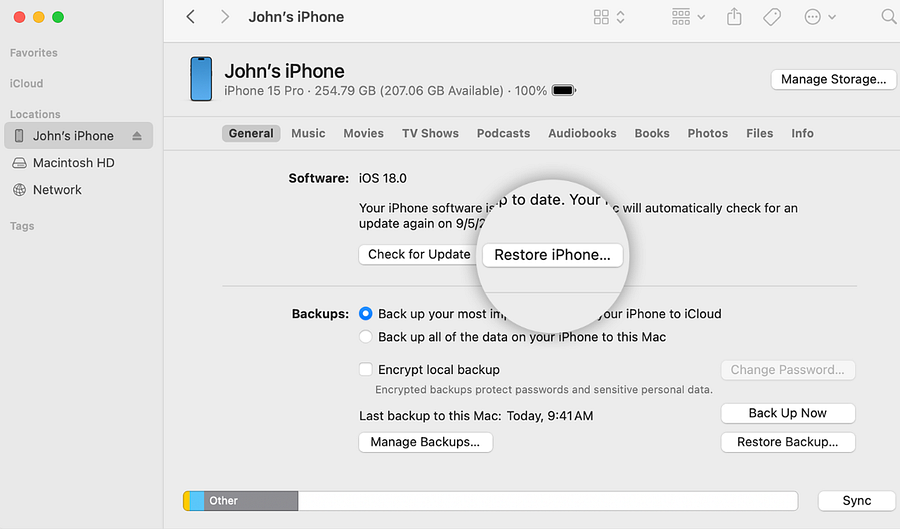Switch to the Files tab
This screenshot has height=529, width=900.
(759, 133)
